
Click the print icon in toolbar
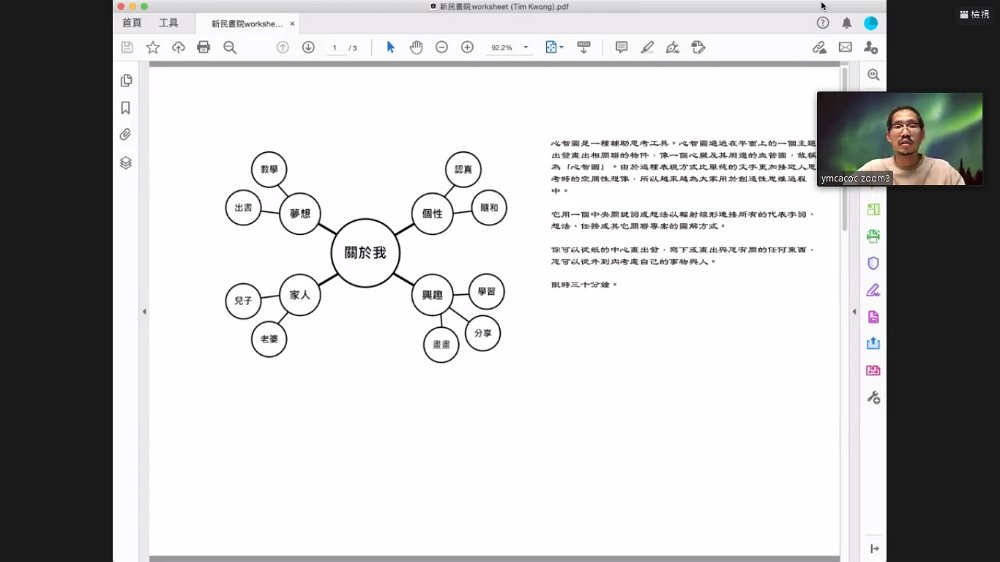tap(203, 47)
